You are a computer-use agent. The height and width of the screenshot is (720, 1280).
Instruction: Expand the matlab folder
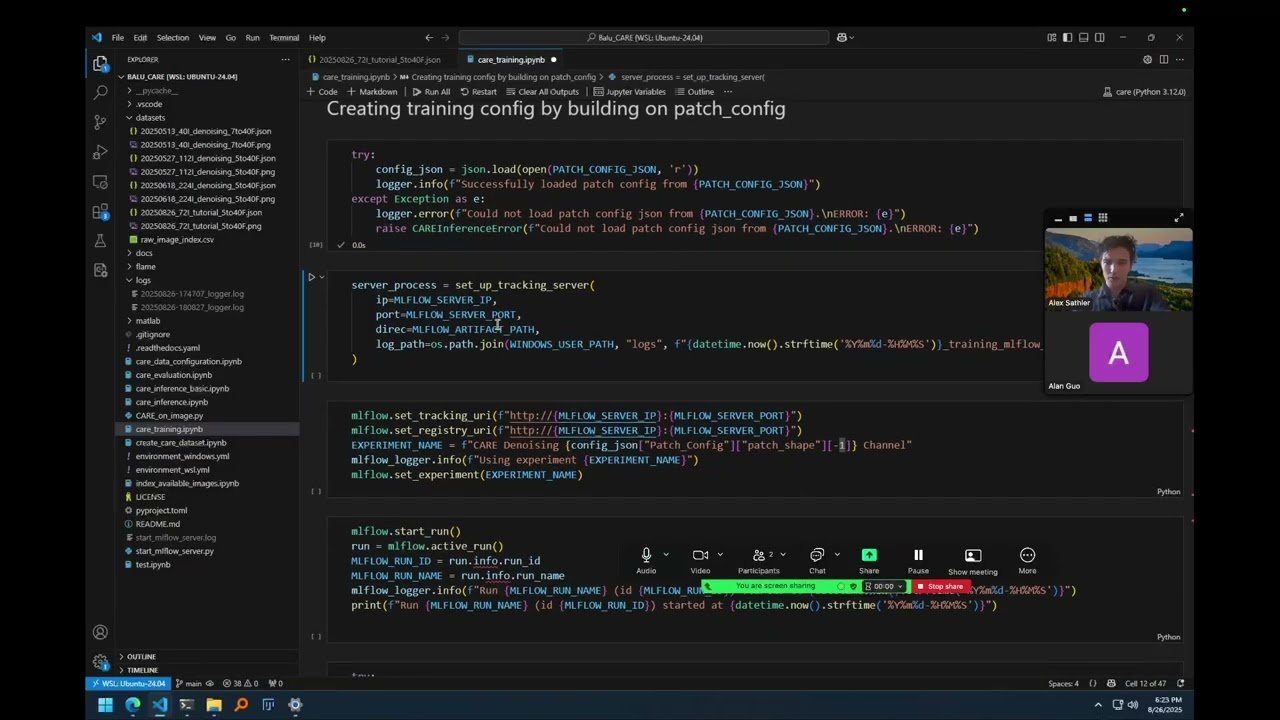click(148, 321)
